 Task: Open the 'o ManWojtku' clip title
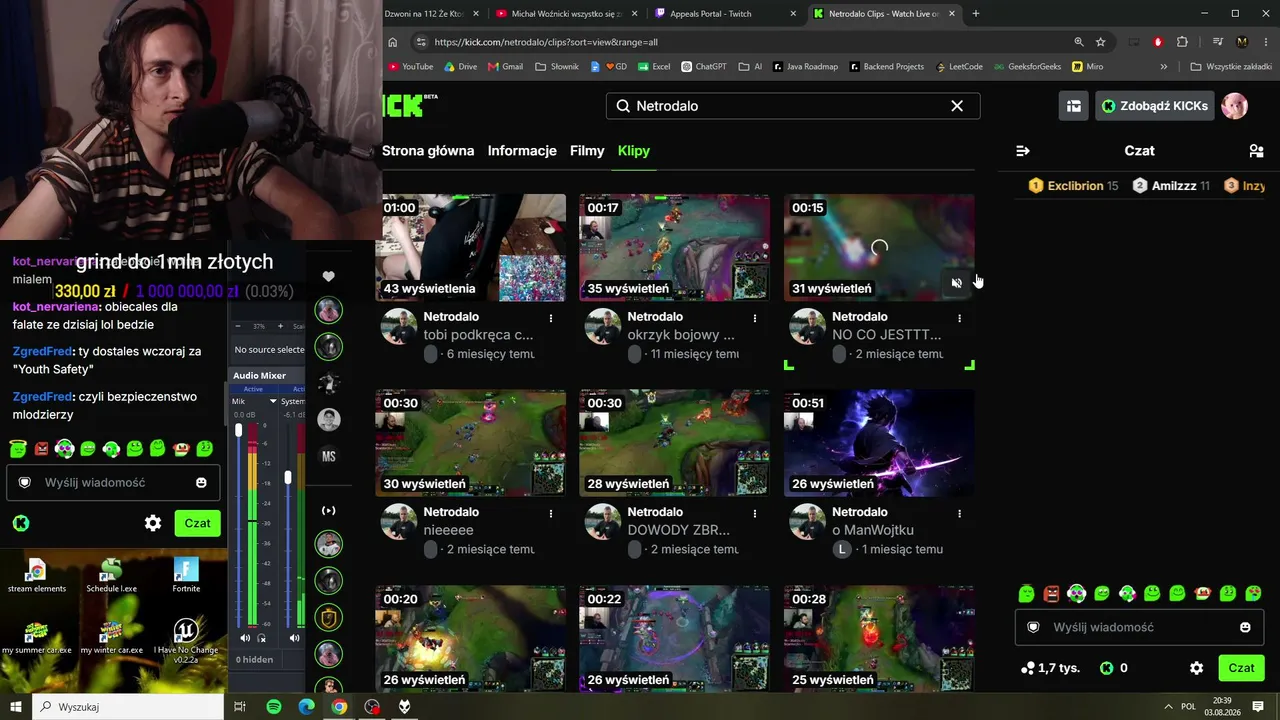click(873, 530)
